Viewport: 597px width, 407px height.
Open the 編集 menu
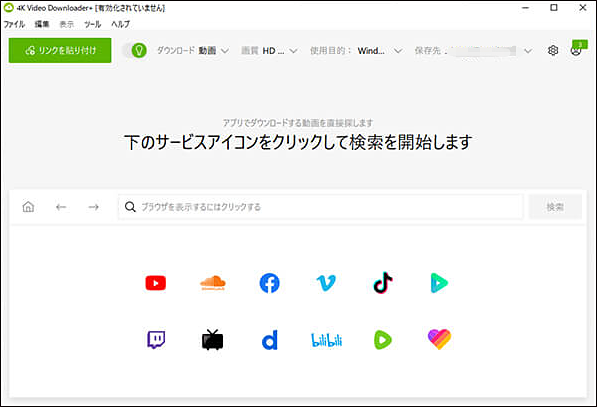point(42,24)
